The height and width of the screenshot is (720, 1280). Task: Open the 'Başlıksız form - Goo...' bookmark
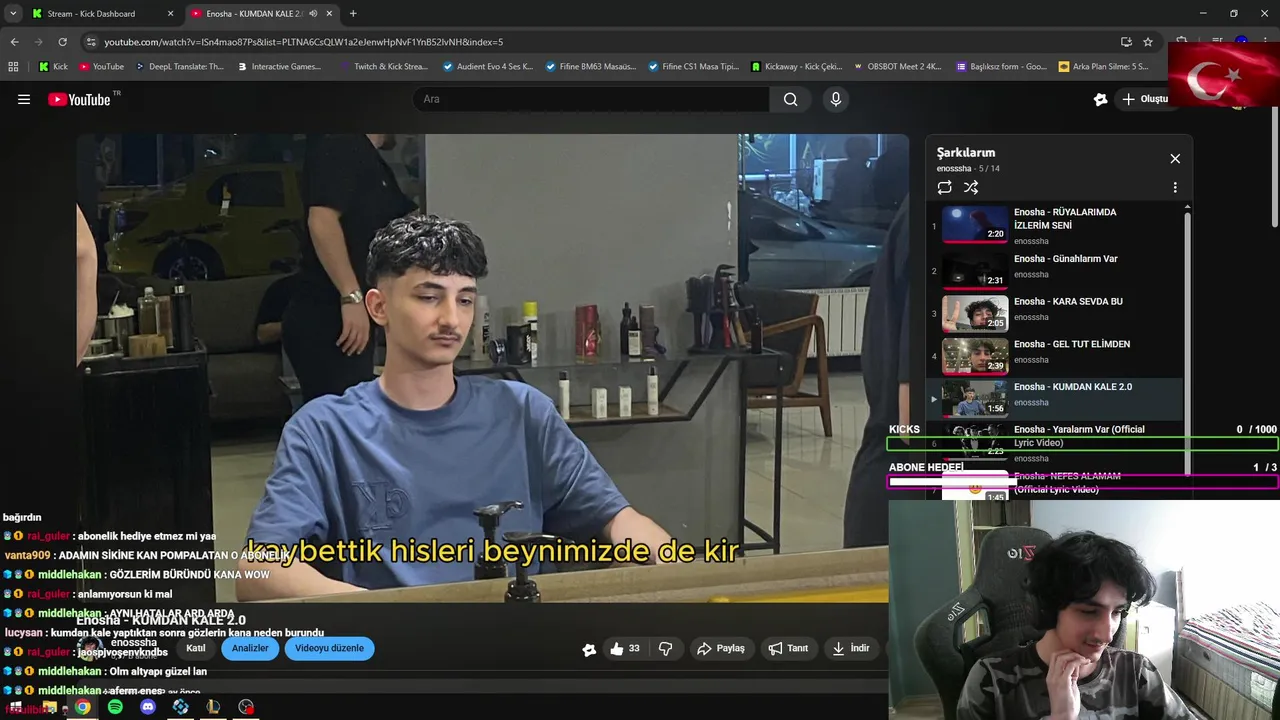[1002, 67]
